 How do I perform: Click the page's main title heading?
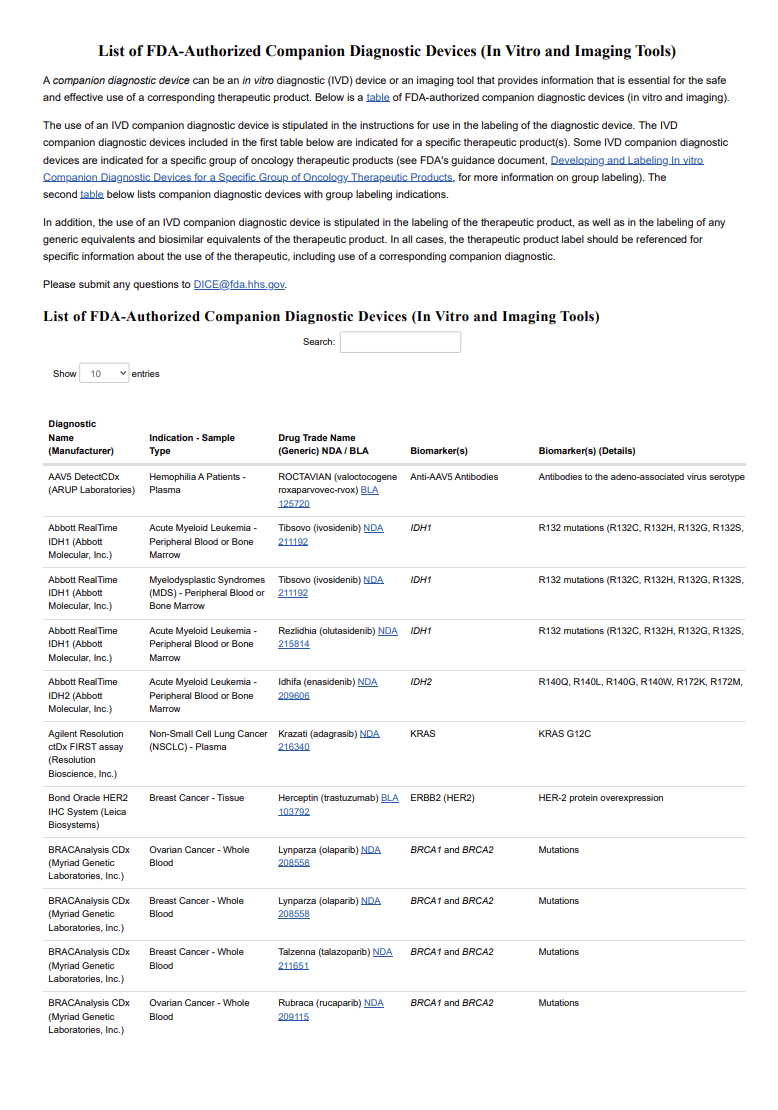[387, 51]
